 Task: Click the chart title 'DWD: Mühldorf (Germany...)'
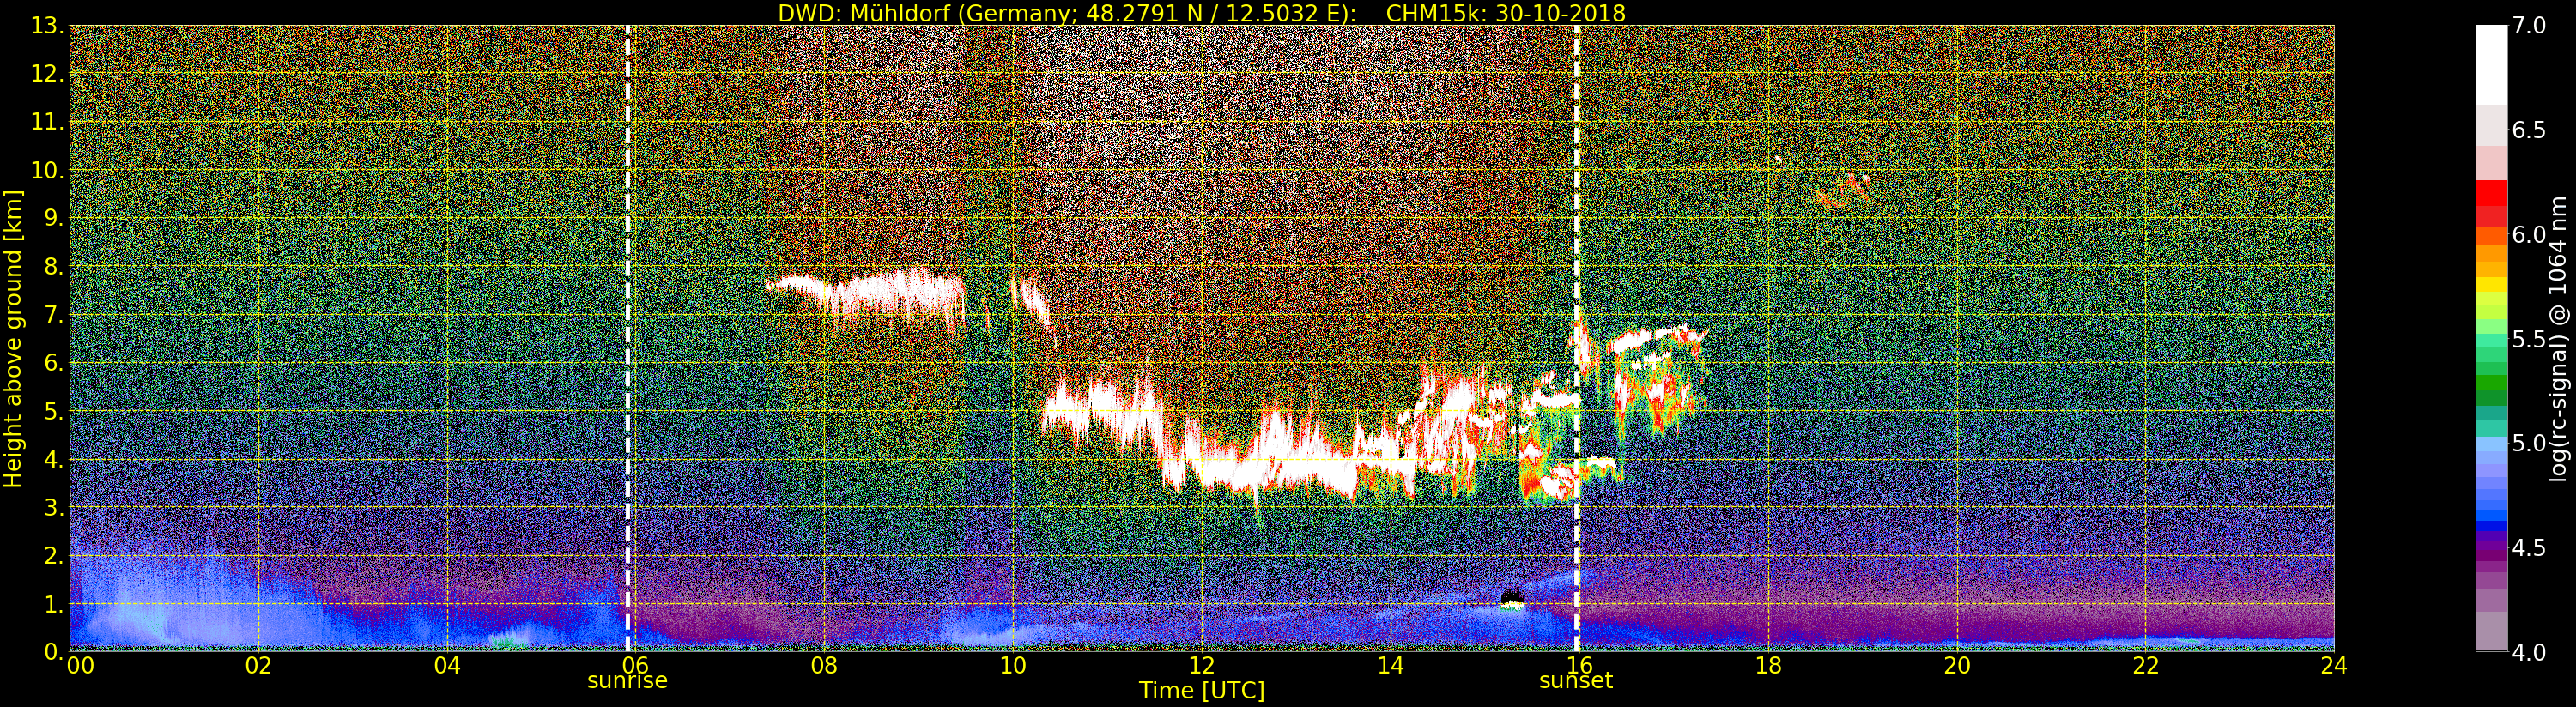(1201, 13)
